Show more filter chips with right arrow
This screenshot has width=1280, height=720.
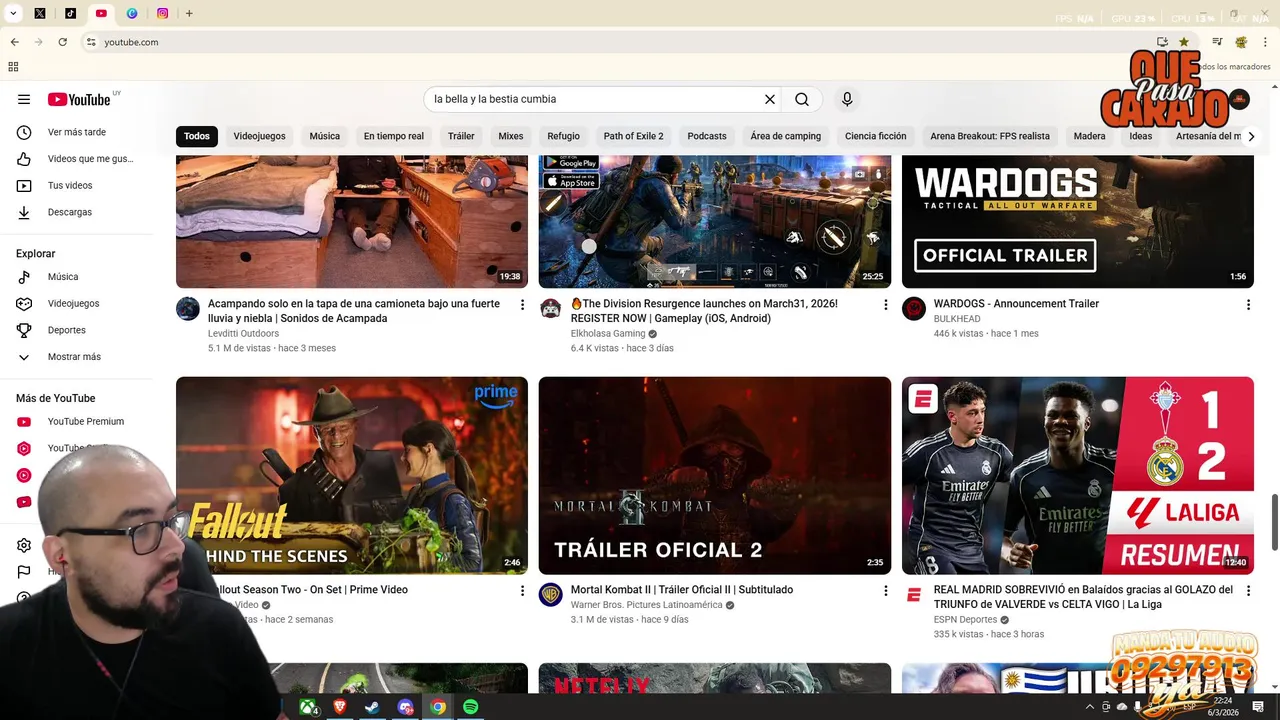coord(1250,136)
